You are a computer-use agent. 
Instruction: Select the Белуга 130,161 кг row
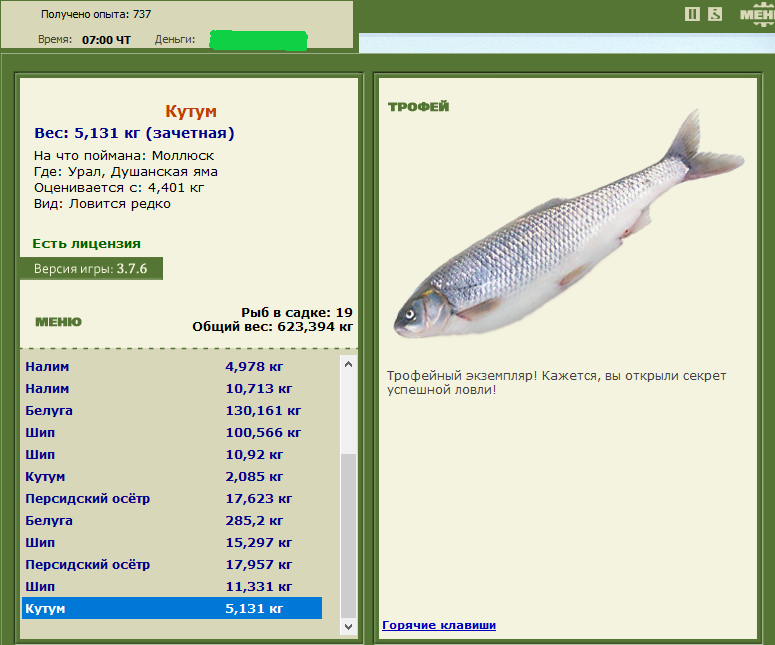coord(172,411)
